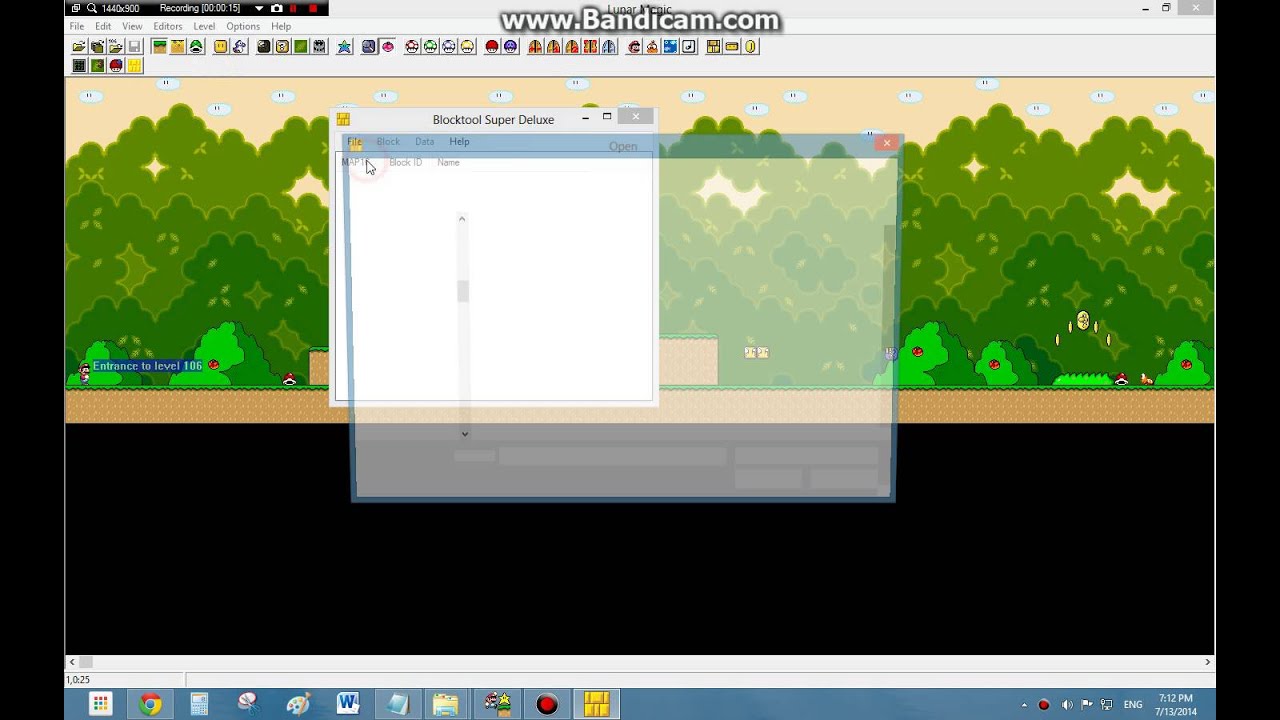Select the tan Layer 2 editing icon
The image size is (1280, 720).
pyautogui.click(x=178, y=46)
